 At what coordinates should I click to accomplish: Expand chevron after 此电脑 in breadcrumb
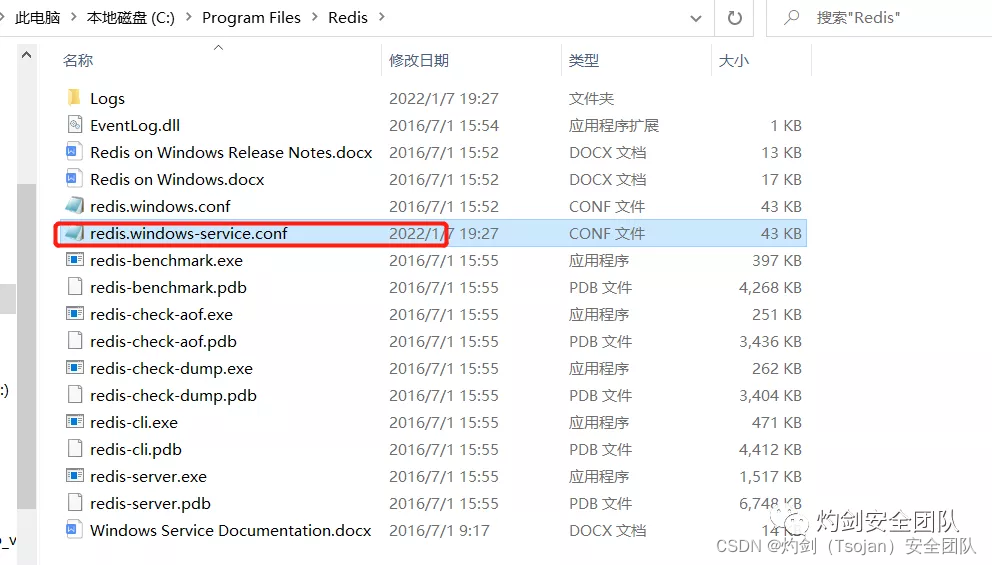73,17
